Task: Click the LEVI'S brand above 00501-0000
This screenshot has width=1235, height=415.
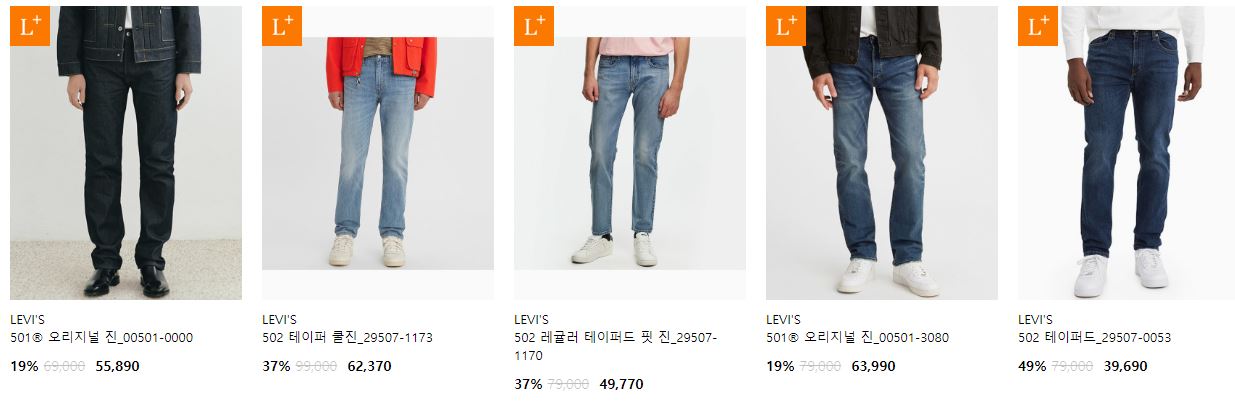Action: tap(28, 320)
